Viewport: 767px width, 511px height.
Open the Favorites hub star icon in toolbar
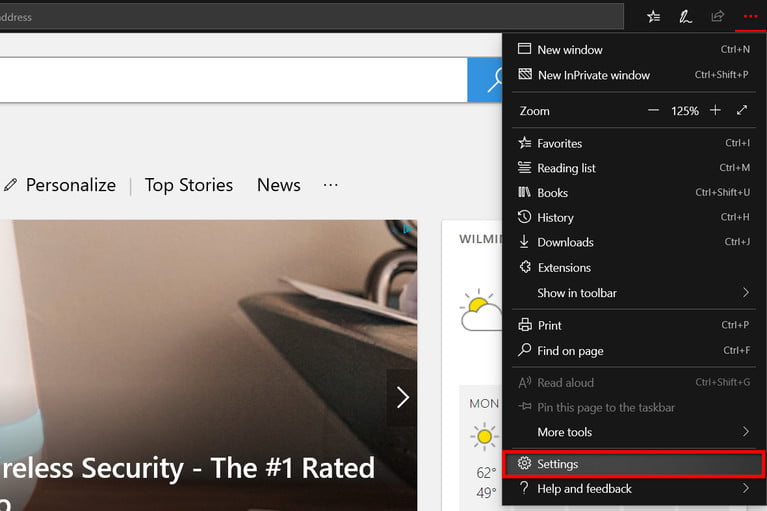click(x=654, y=17)
